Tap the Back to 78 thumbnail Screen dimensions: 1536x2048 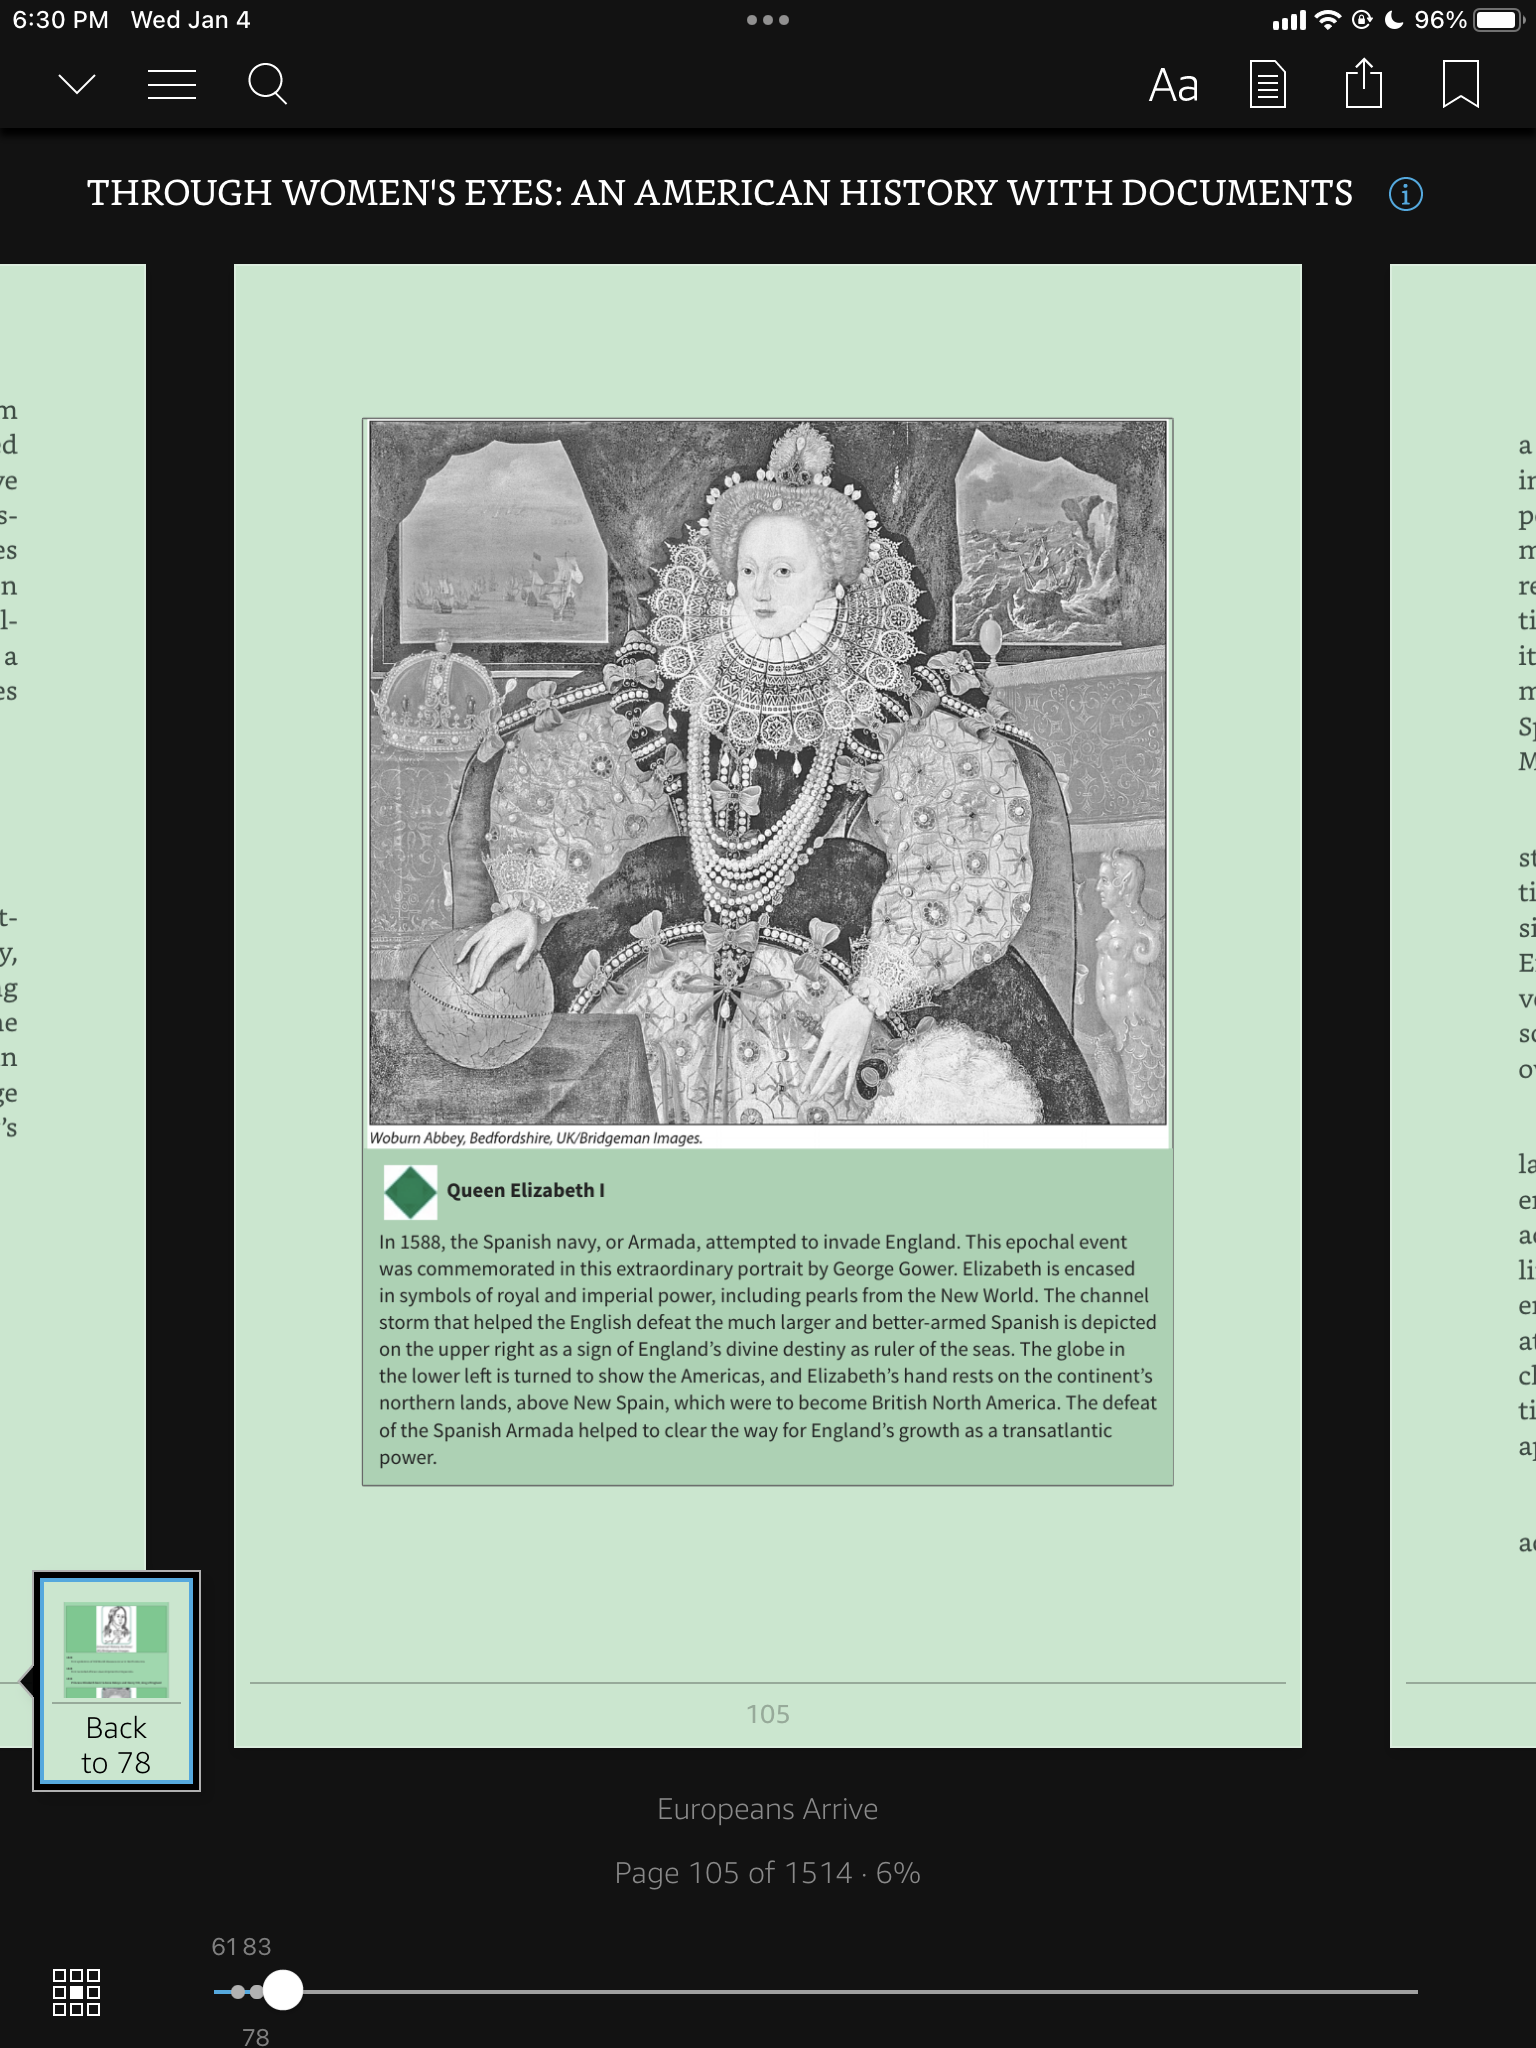(117, 1681)
